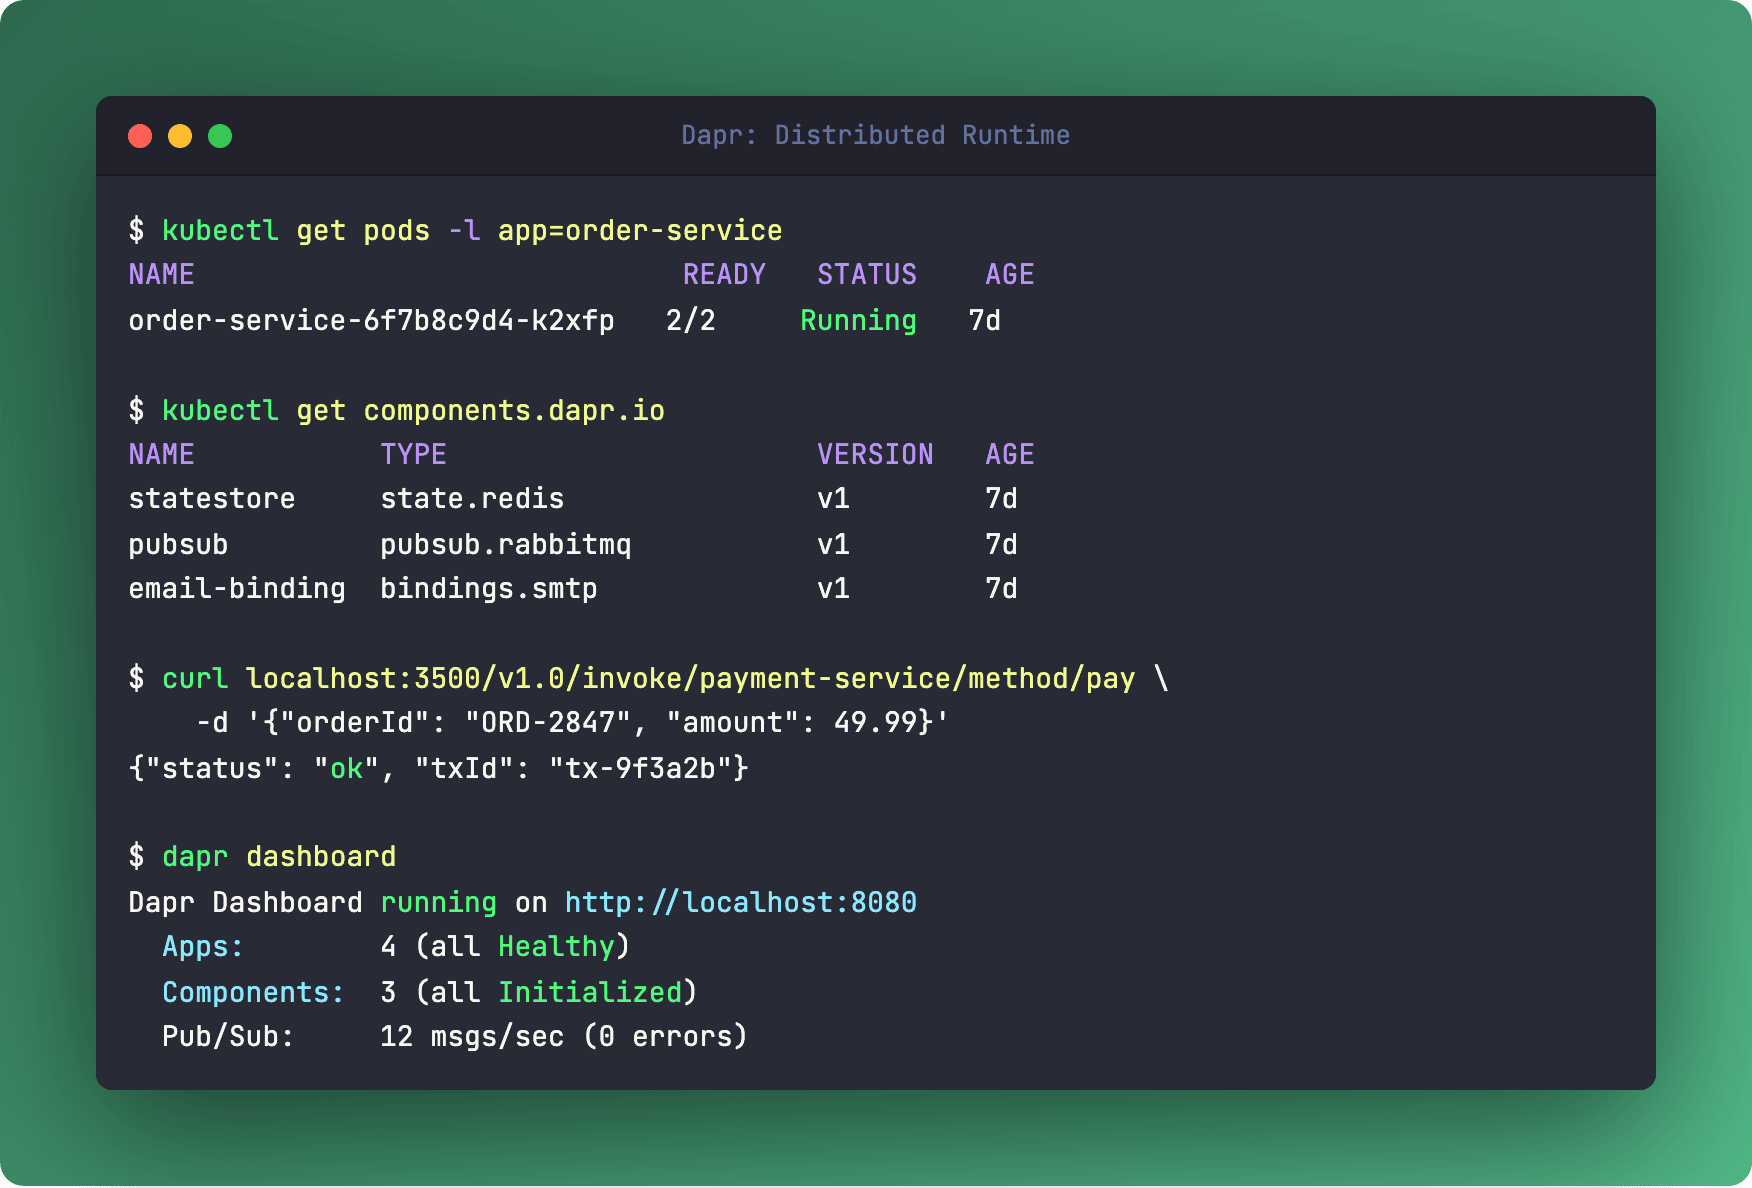Screen dimensions: 1752x1188
Task: Click the green 'running' word in dashboard output
Action: click(x=438, y=902)
